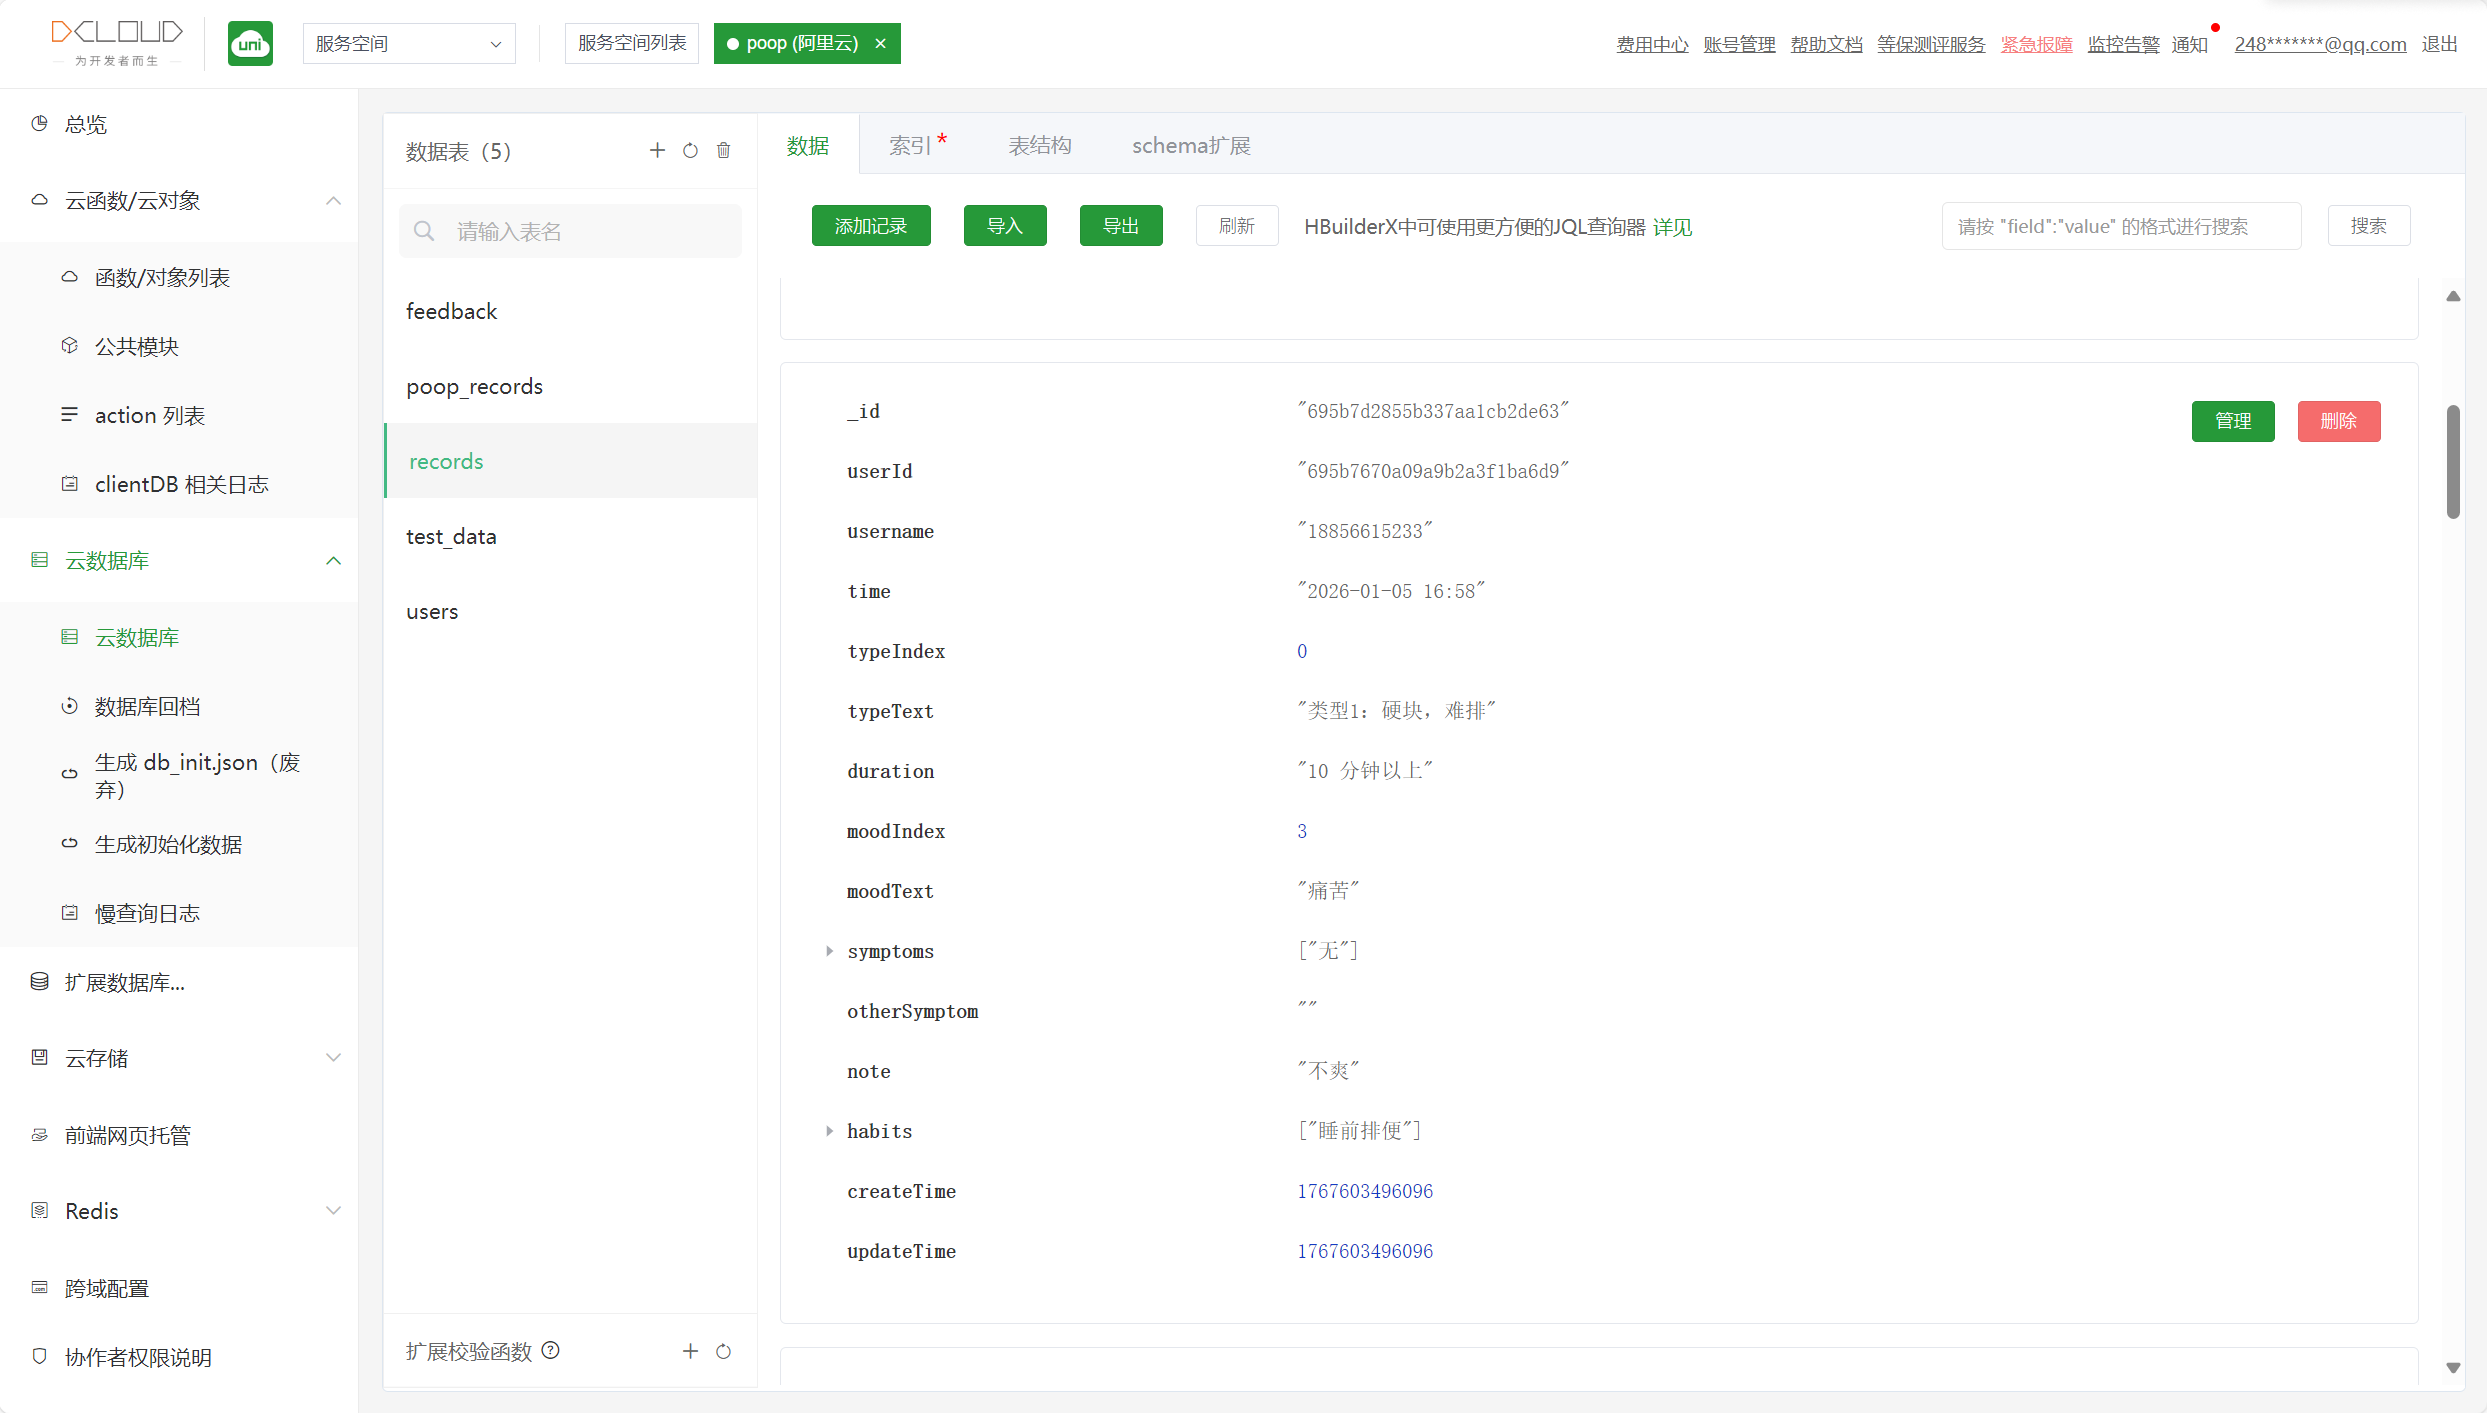Select the poop_records table
Viewport: 2487px width, 1413px height.
(475, 386)
